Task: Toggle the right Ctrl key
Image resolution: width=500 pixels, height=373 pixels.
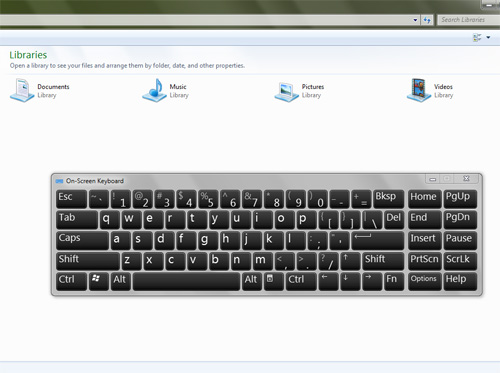Action: [x=301, y=281]
